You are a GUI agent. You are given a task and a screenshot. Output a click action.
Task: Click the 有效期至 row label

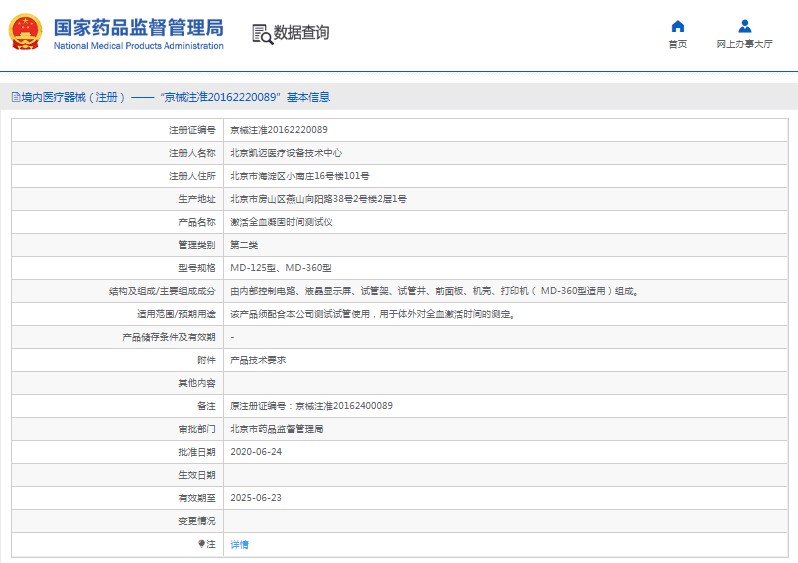tap(196, 498)
